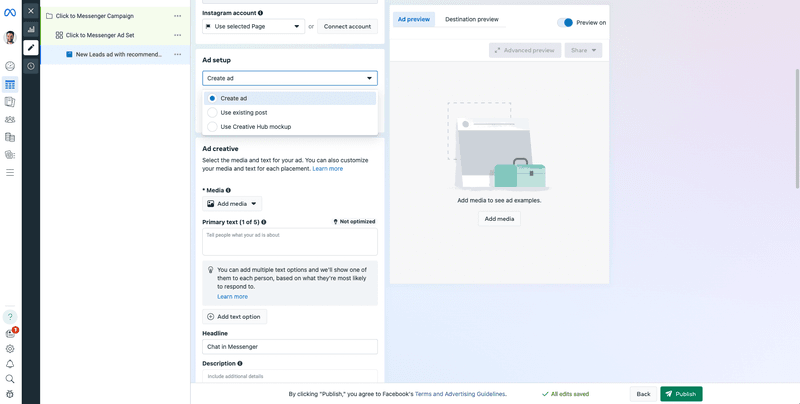
Task: Open the Ads reporting pages icon
Action: coord(10,102)
